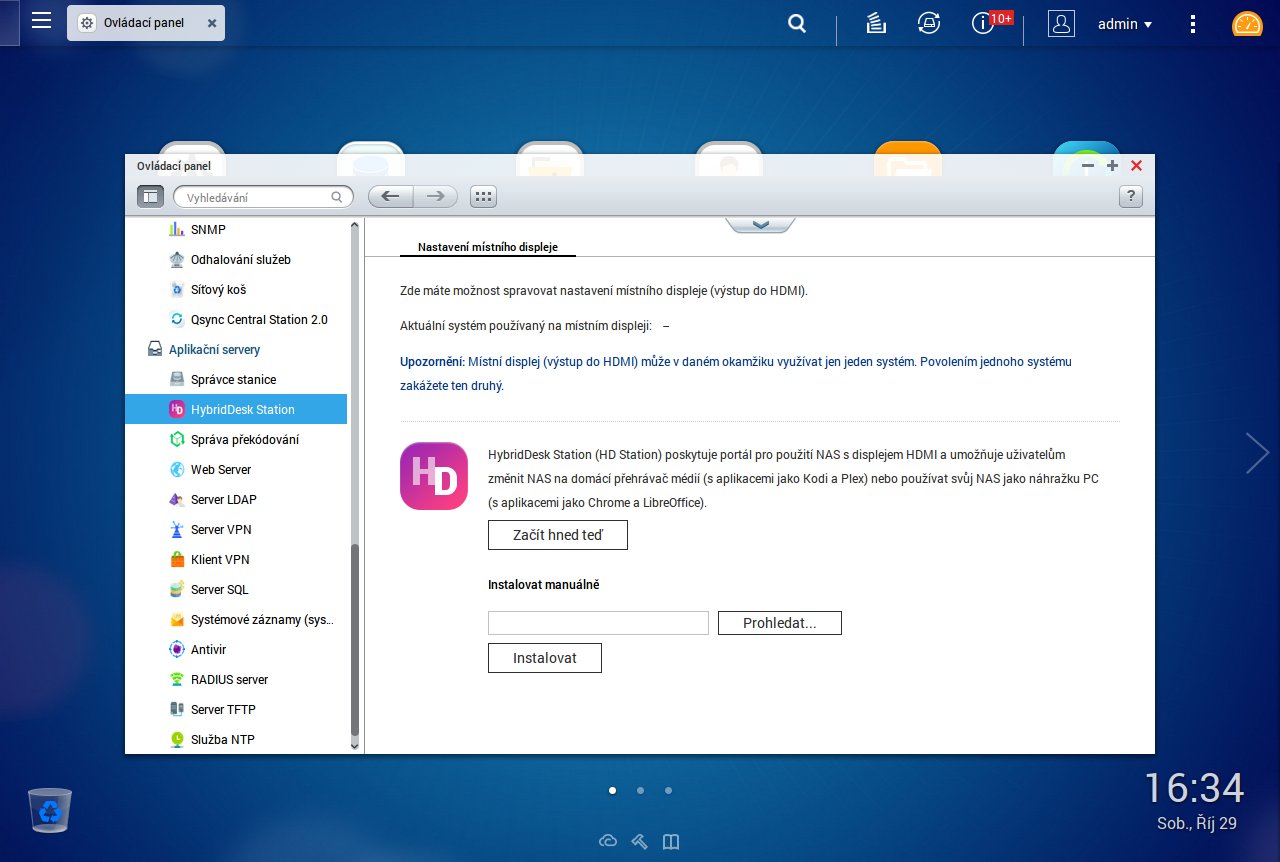The height and width of the screenshot is (862, 1280).
Task: Select Nastavení místního displeje tab
Action: pyautogui.click(x=487, y=247)
